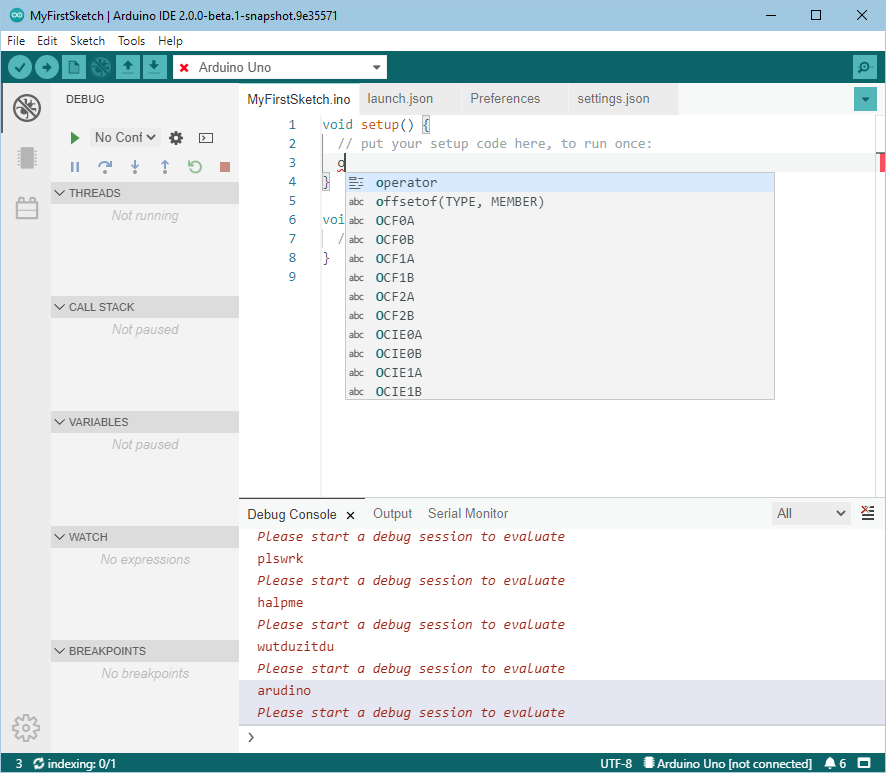886x773 pixels.
Task: Click the wutduzitdu console entry
Action: (296, 646)
